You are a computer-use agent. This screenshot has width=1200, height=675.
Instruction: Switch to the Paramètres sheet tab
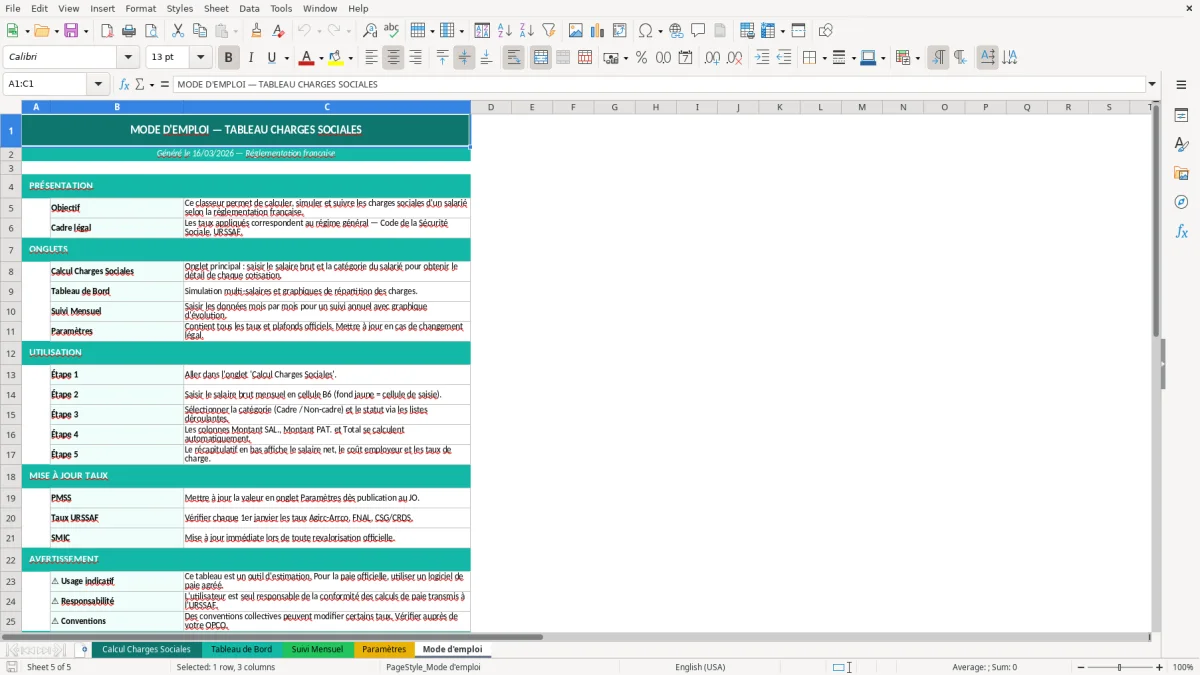pos(384,649)
